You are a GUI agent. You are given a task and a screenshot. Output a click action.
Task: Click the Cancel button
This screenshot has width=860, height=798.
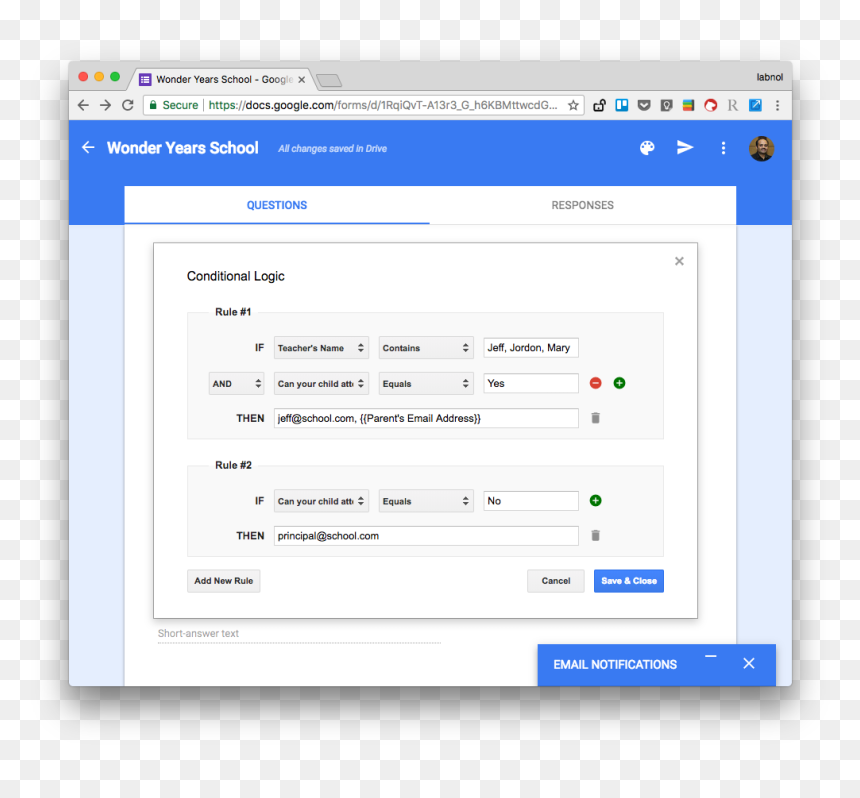click(x=556, y=581)
